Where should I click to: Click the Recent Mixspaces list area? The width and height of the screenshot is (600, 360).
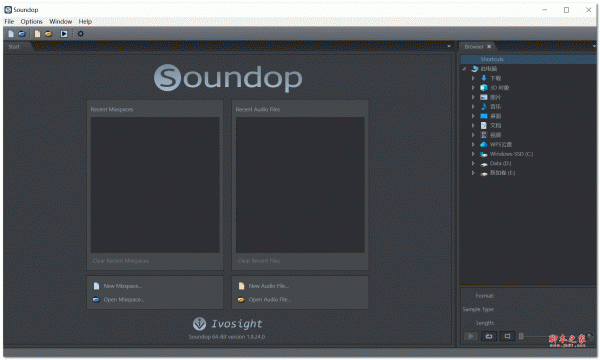(x=155, y=185)
